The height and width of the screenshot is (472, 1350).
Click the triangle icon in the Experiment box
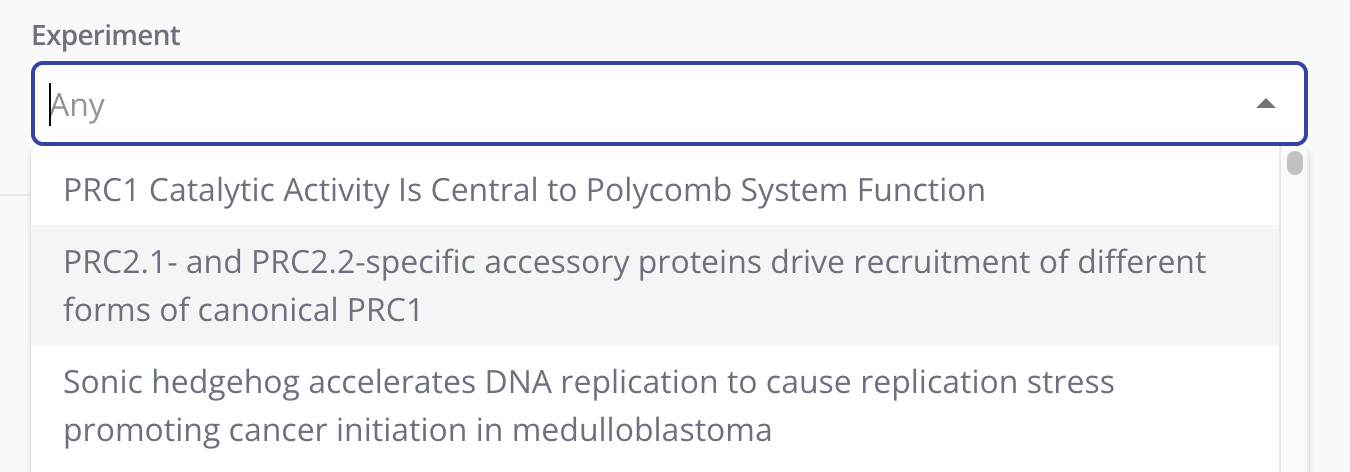click(1265, 104)
